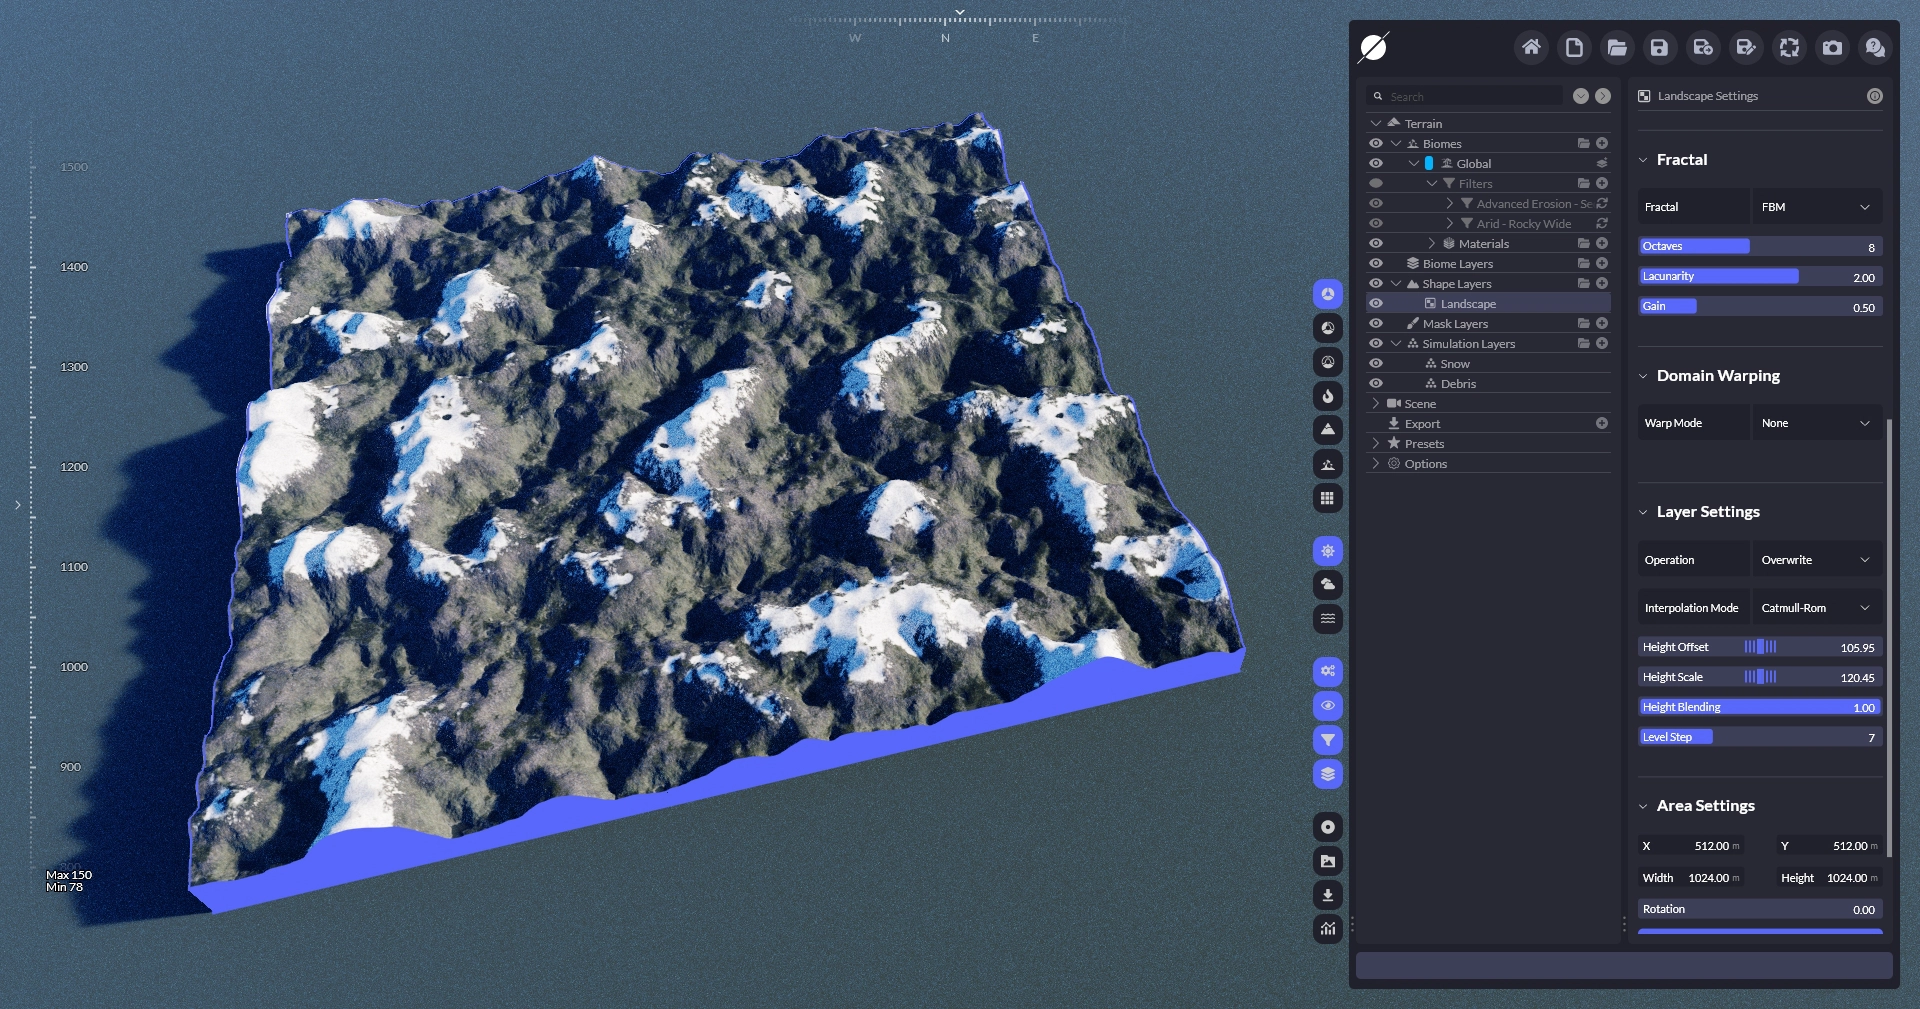The width and height of the screenshot is (1920, 1009).
Task: Open the Fractal type dropdown showing FBM
Action: [1816, 207]
